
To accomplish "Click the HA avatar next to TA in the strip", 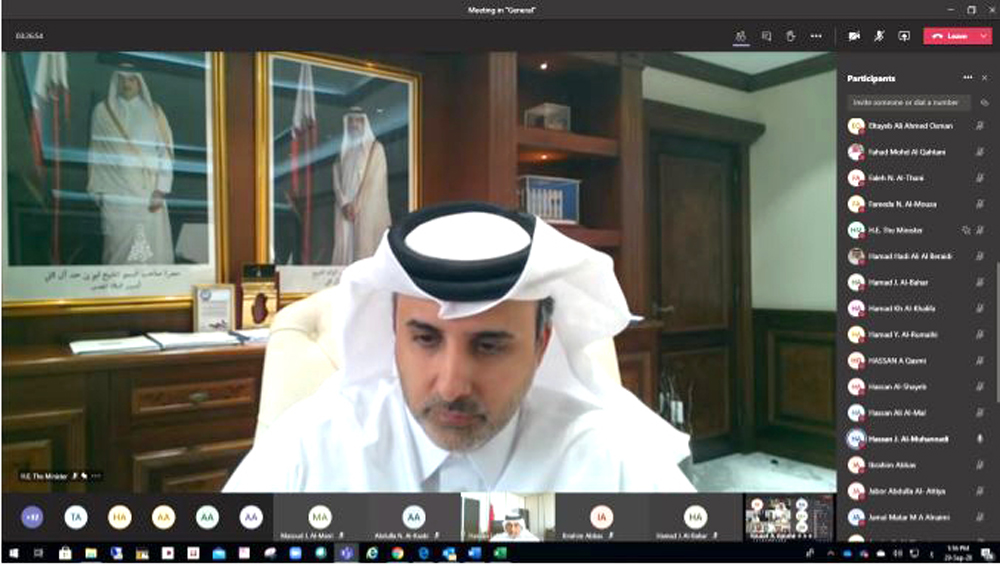I will pyautogui.click(x=119, y=517).
